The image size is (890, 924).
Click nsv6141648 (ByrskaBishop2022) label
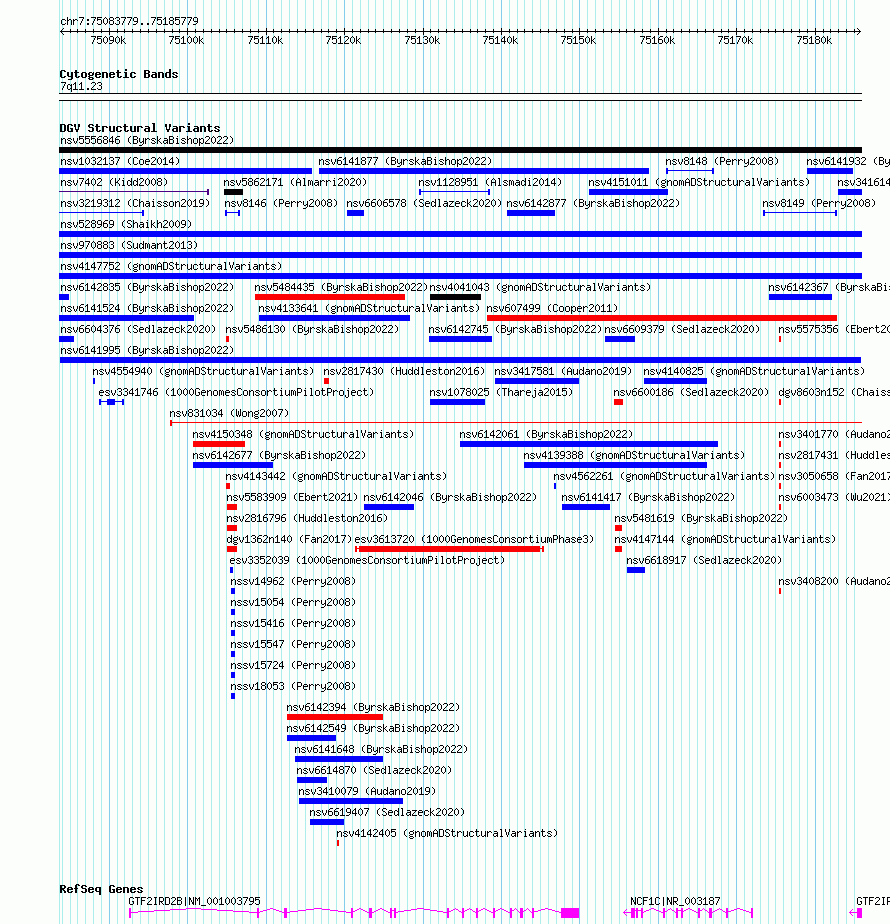pos(381,750)
